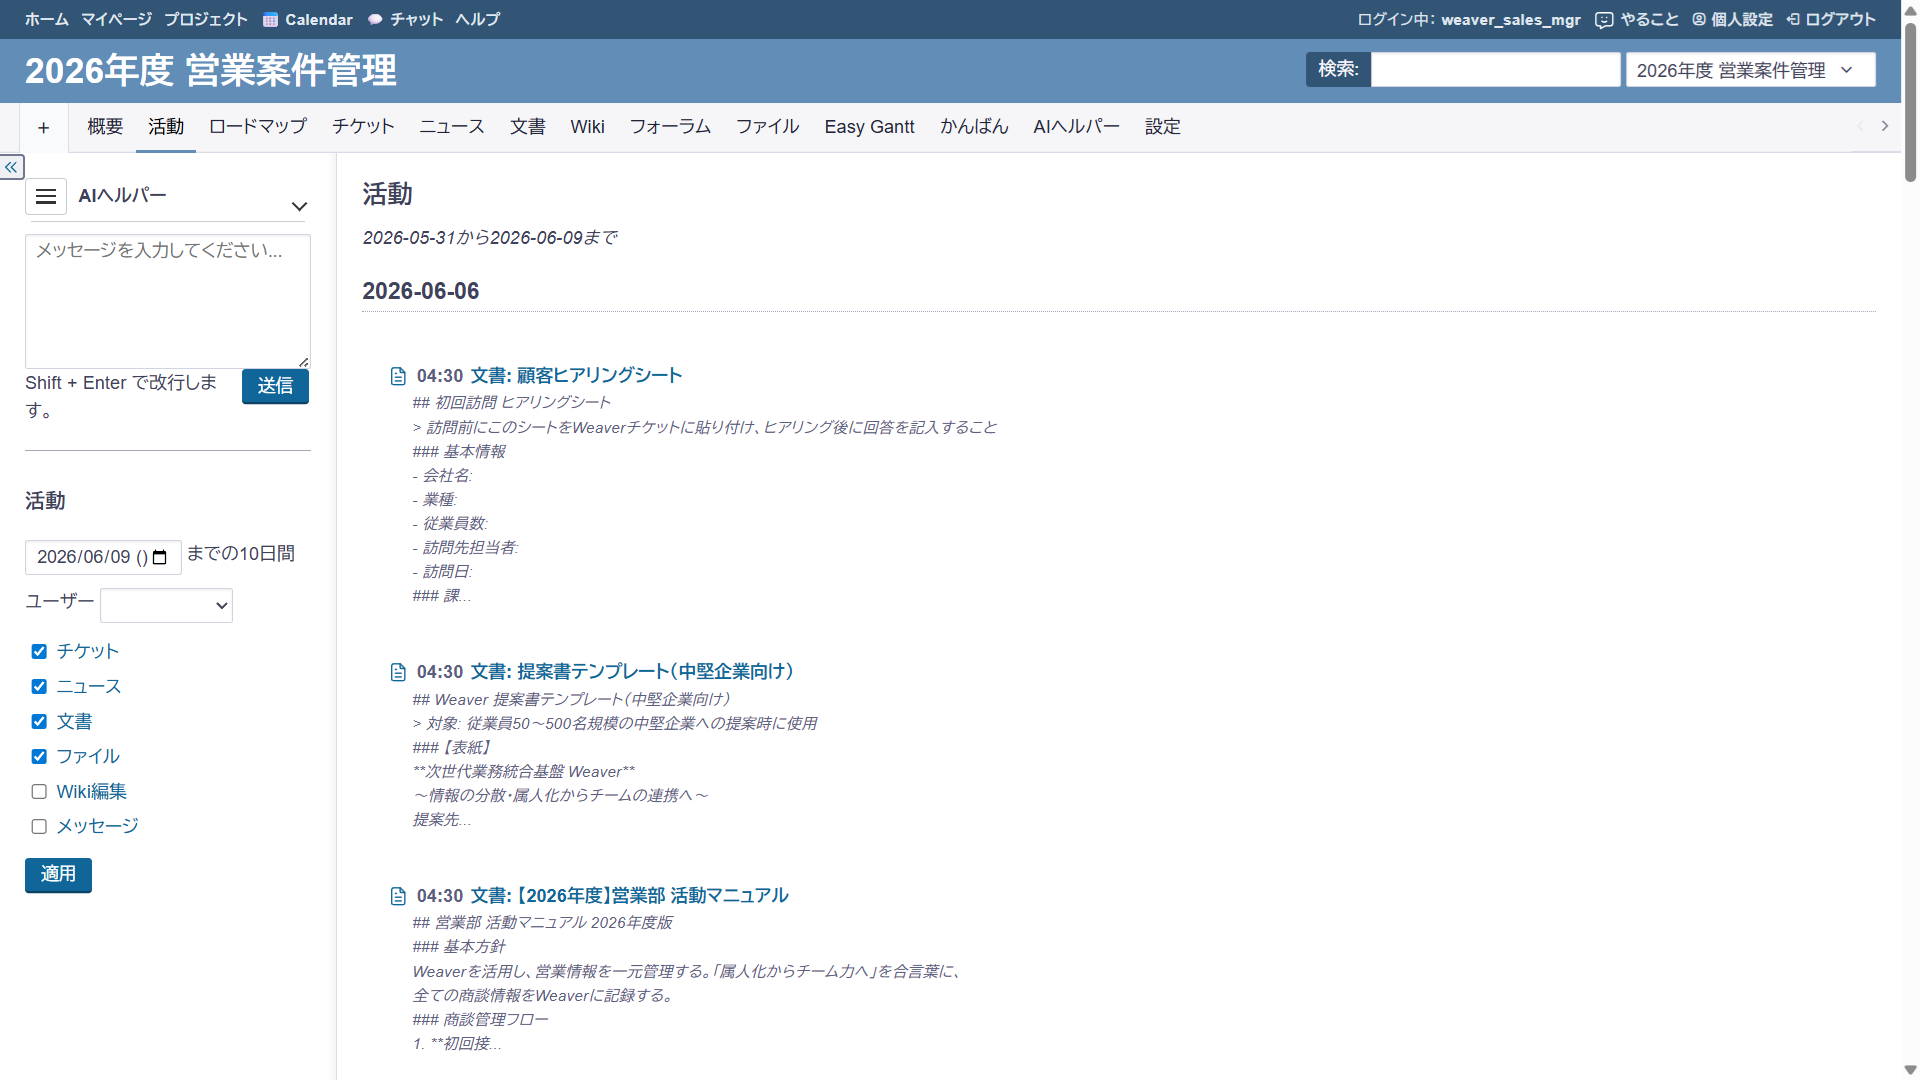Click the 2026年度 営業案件管理 project title
This screenshot has height=1080, width=1920.
coord(211,71)
